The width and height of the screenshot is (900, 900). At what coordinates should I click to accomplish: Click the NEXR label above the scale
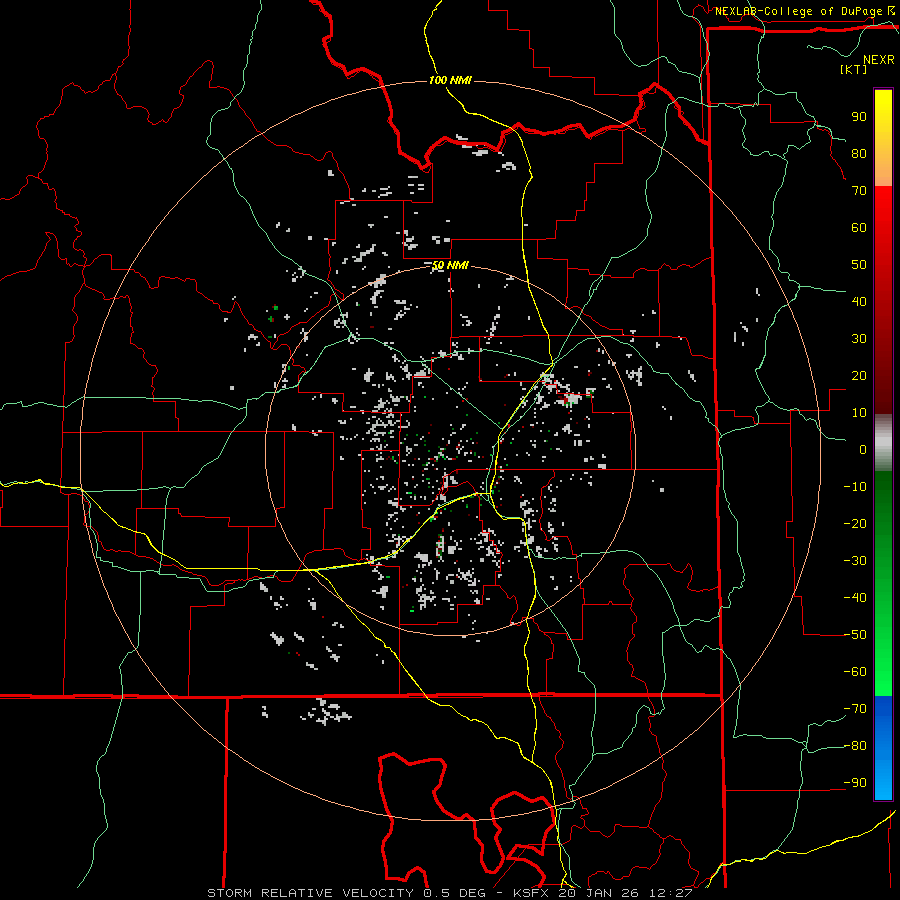click(x=878, y=60)
